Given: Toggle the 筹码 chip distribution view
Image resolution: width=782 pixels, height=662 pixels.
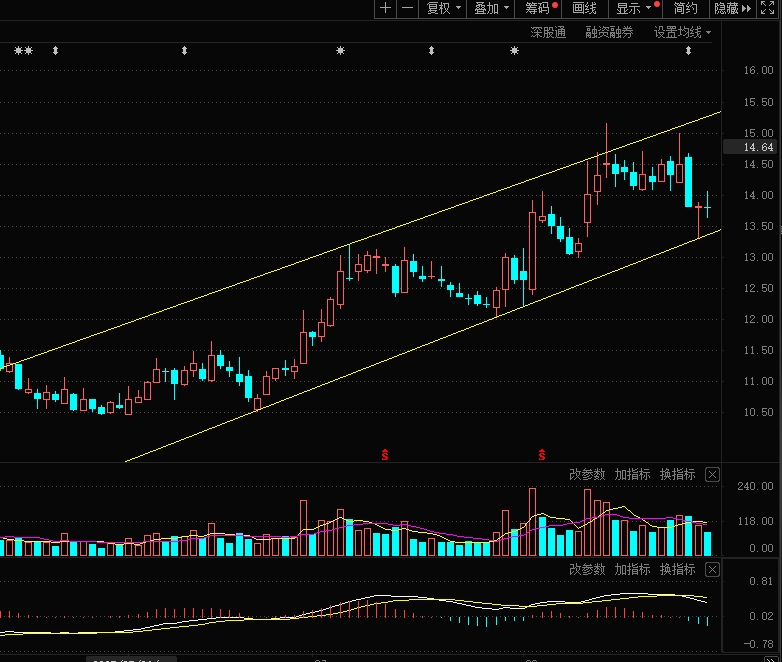Looking at the screenshot, I should (540, 8).
